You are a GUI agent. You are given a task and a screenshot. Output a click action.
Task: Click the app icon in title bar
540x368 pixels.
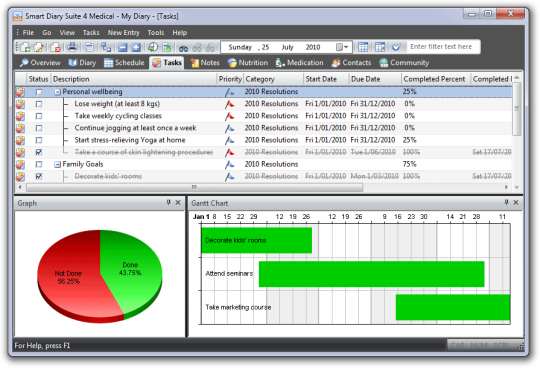click(x=17, y=16)
